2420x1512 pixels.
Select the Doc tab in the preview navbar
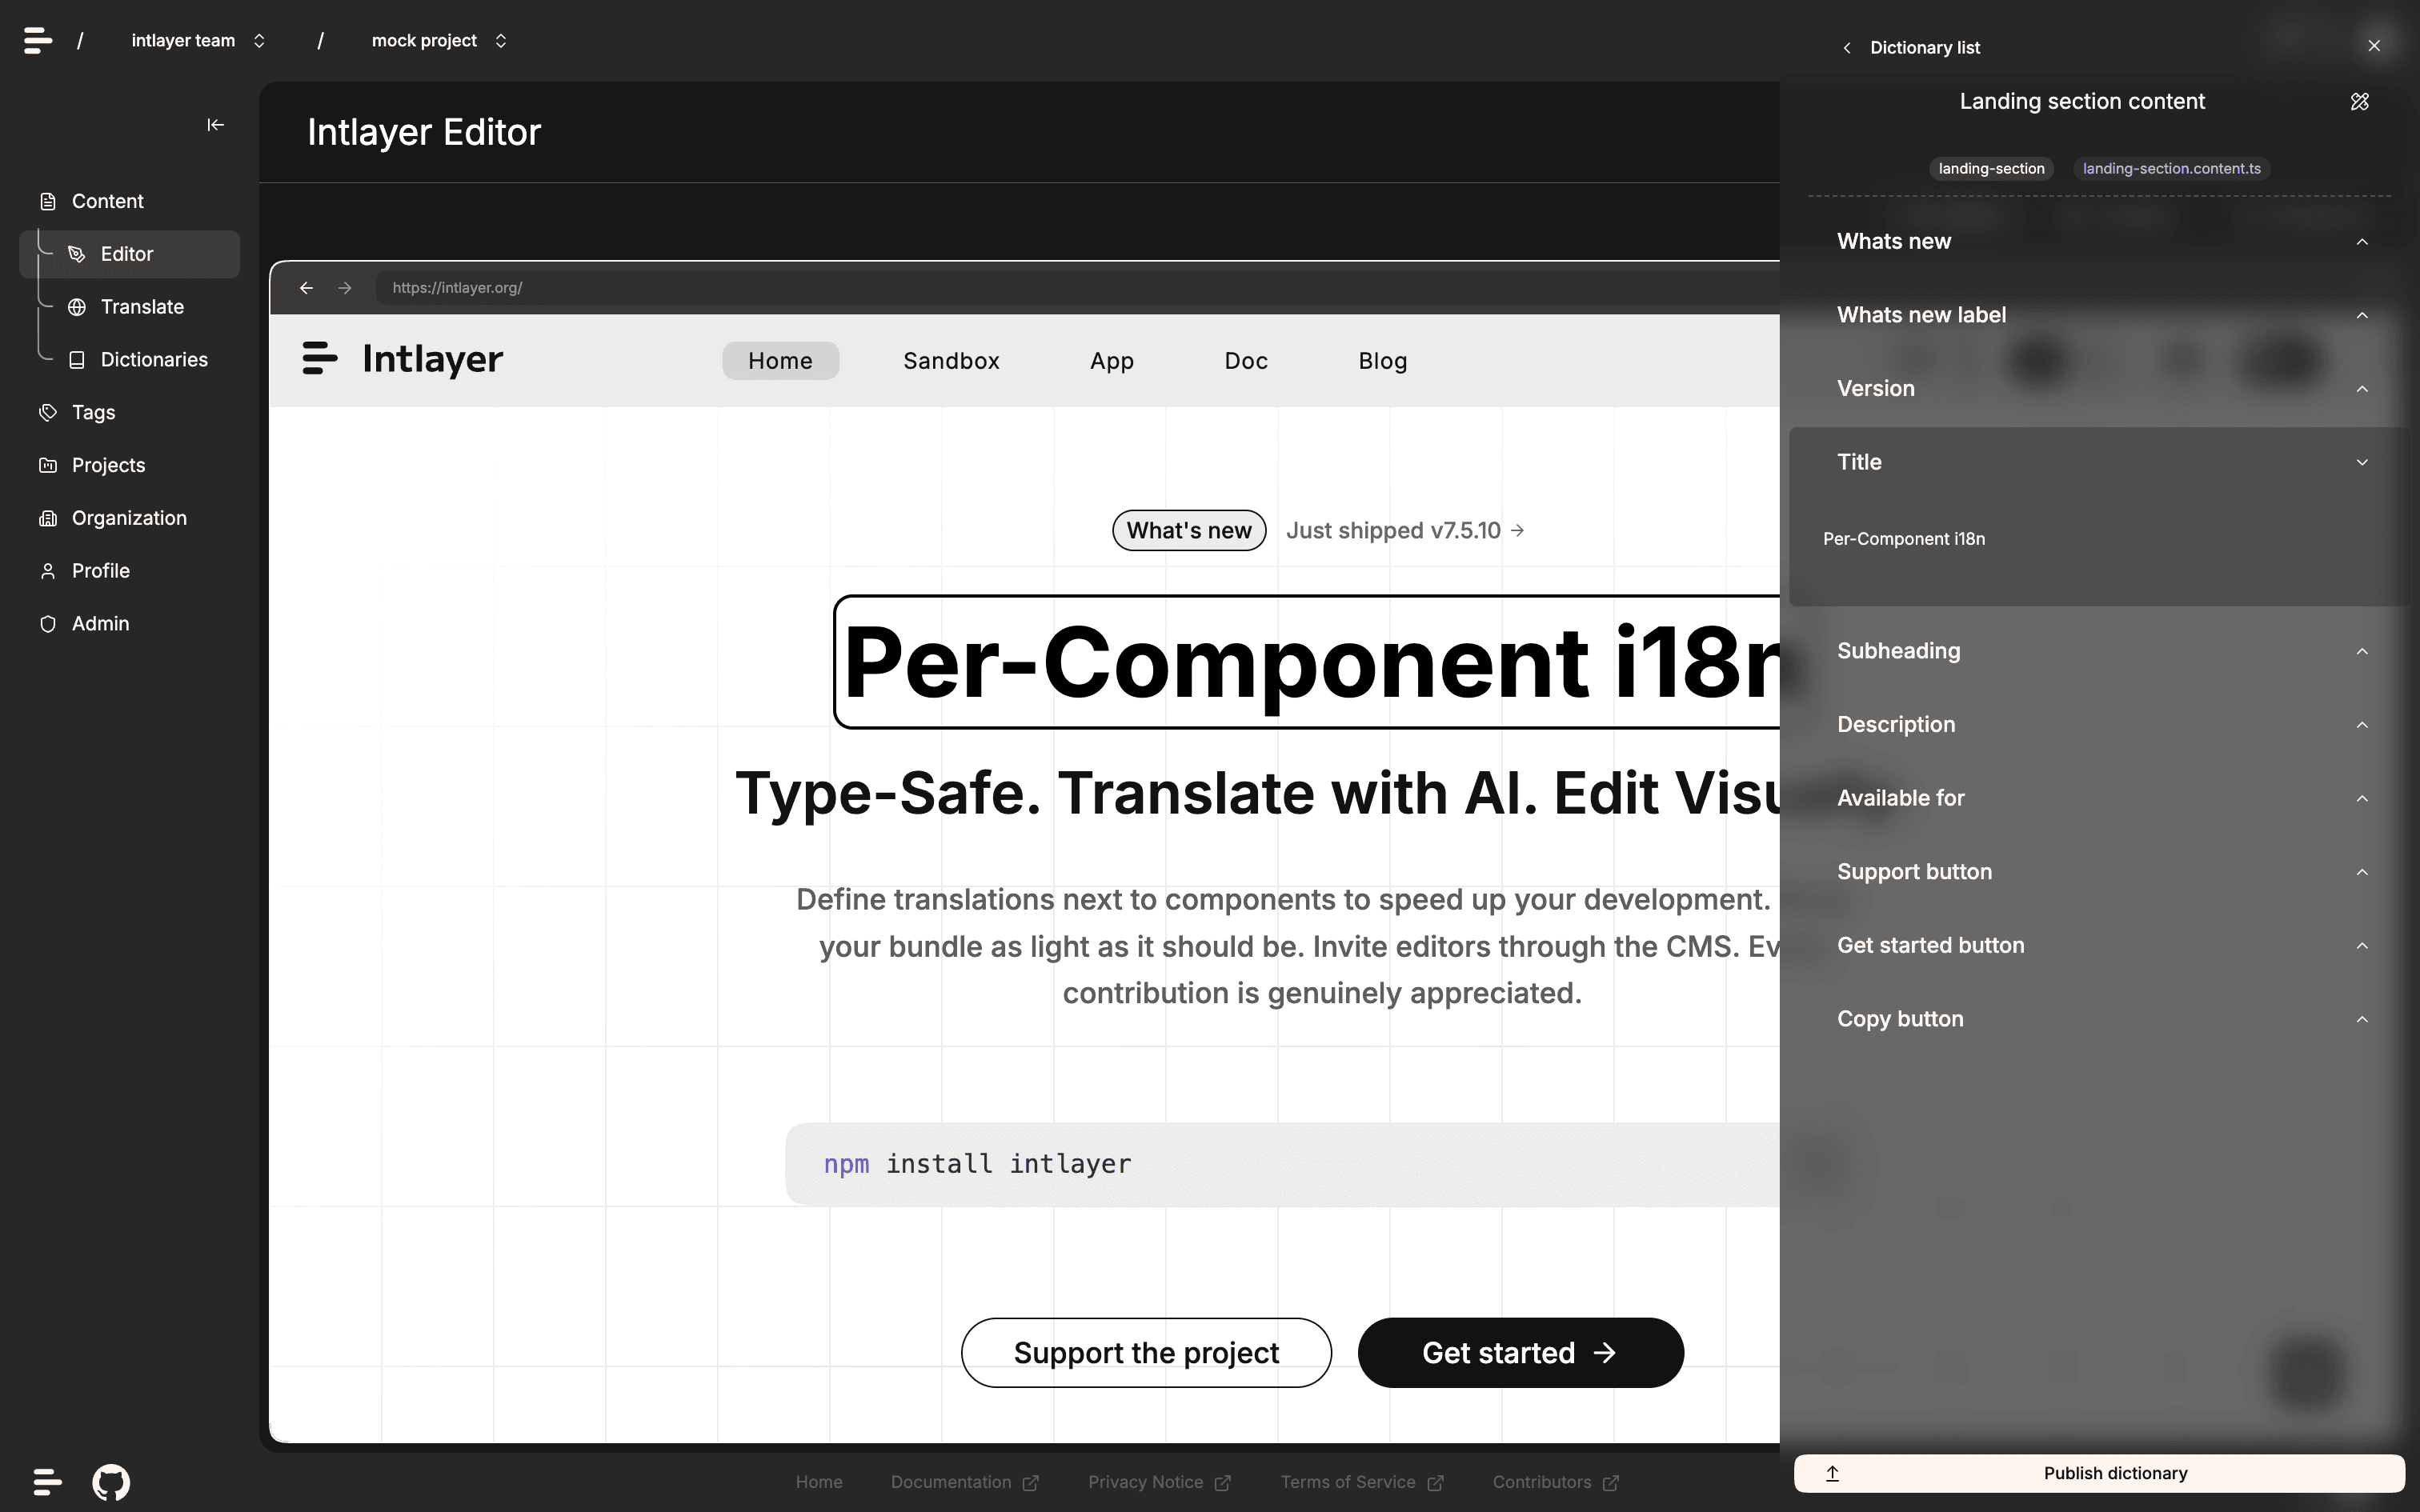[x=1245, y=360]
